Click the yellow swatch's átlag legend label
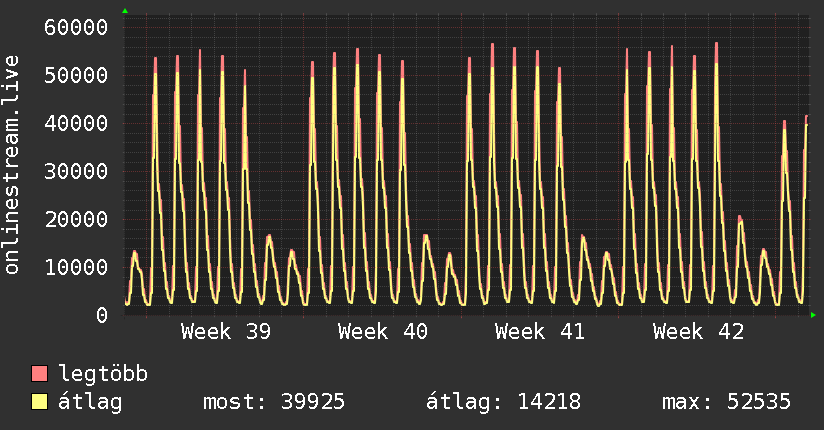 tap(90, 402)
